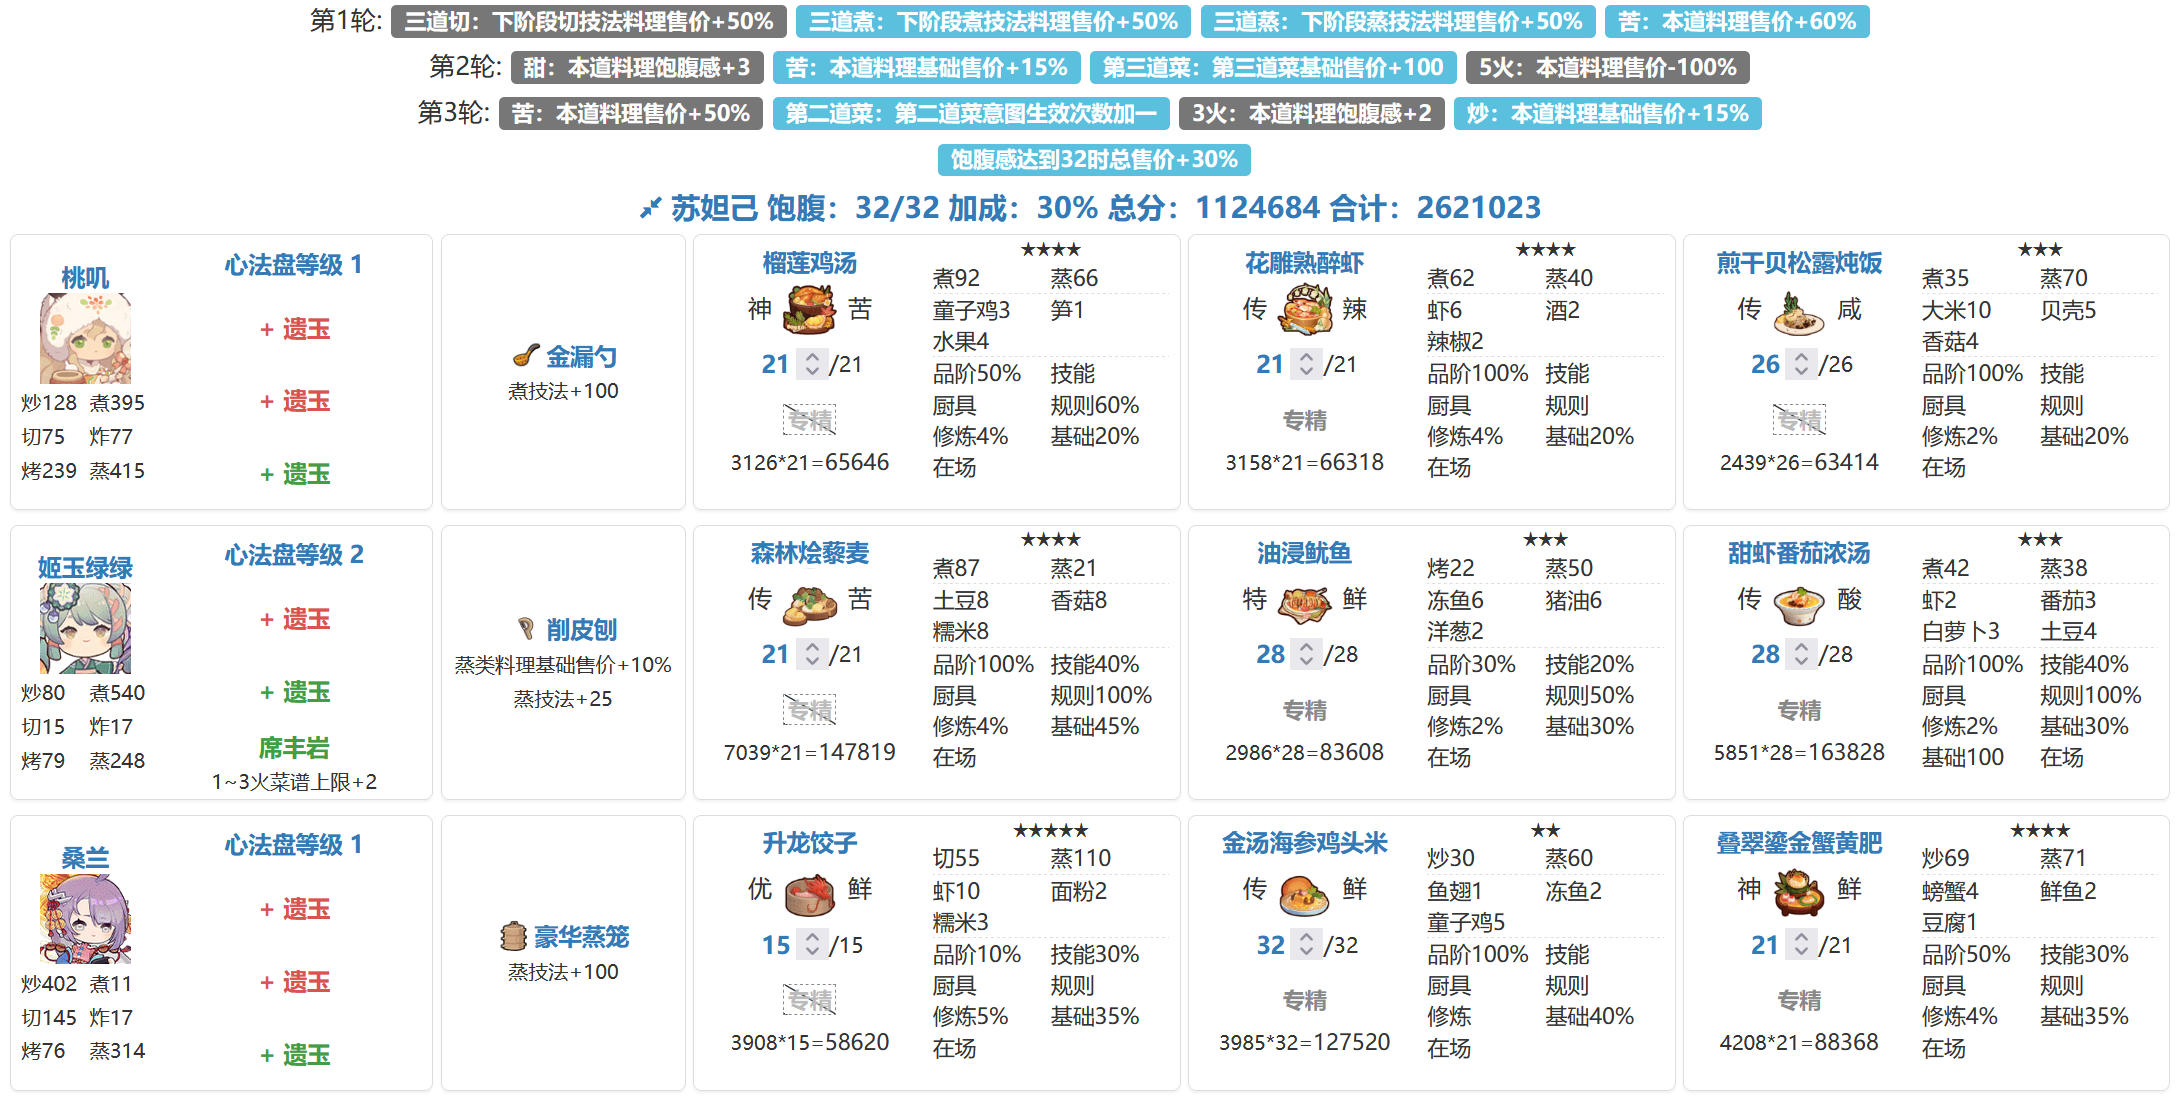This screenshot has height=1108, width=2182.
Task: Adjust quantity stepper for 油浸鱿鱼
Action: [1306, 654]
